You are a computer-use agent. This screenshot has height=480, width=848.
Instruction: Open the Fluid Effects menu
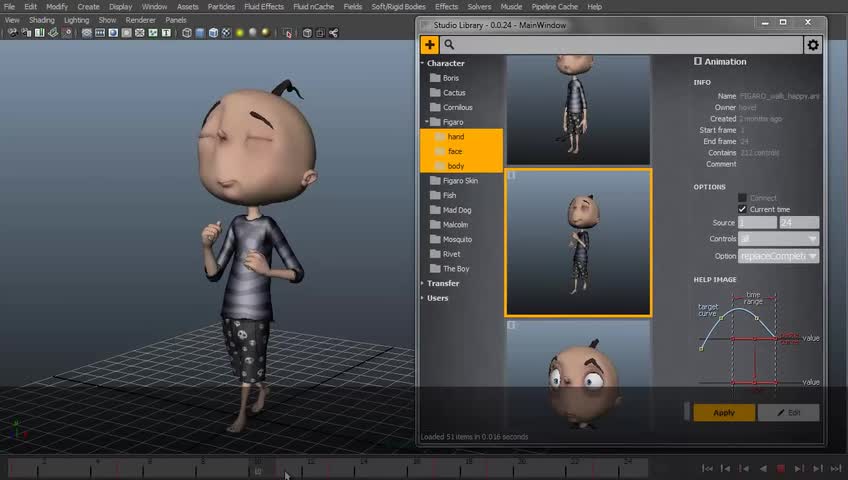(264, 6)
